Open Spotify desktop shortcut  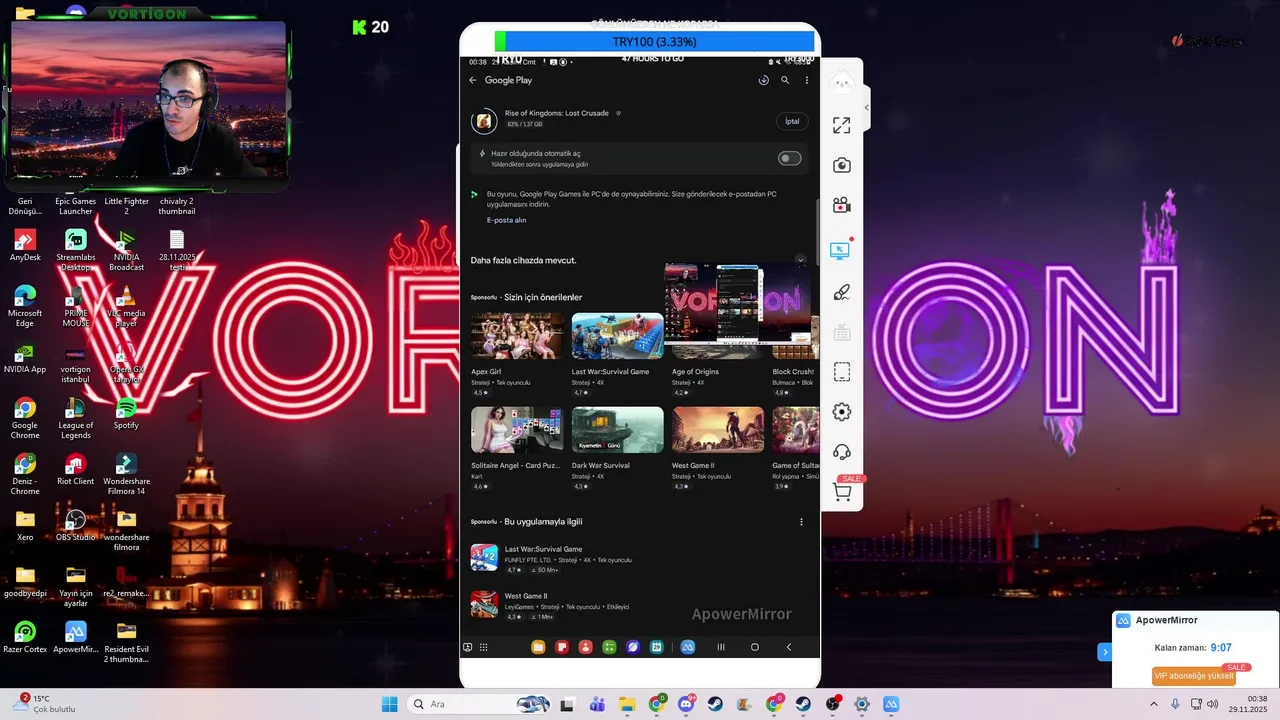[x=126, y=414]
